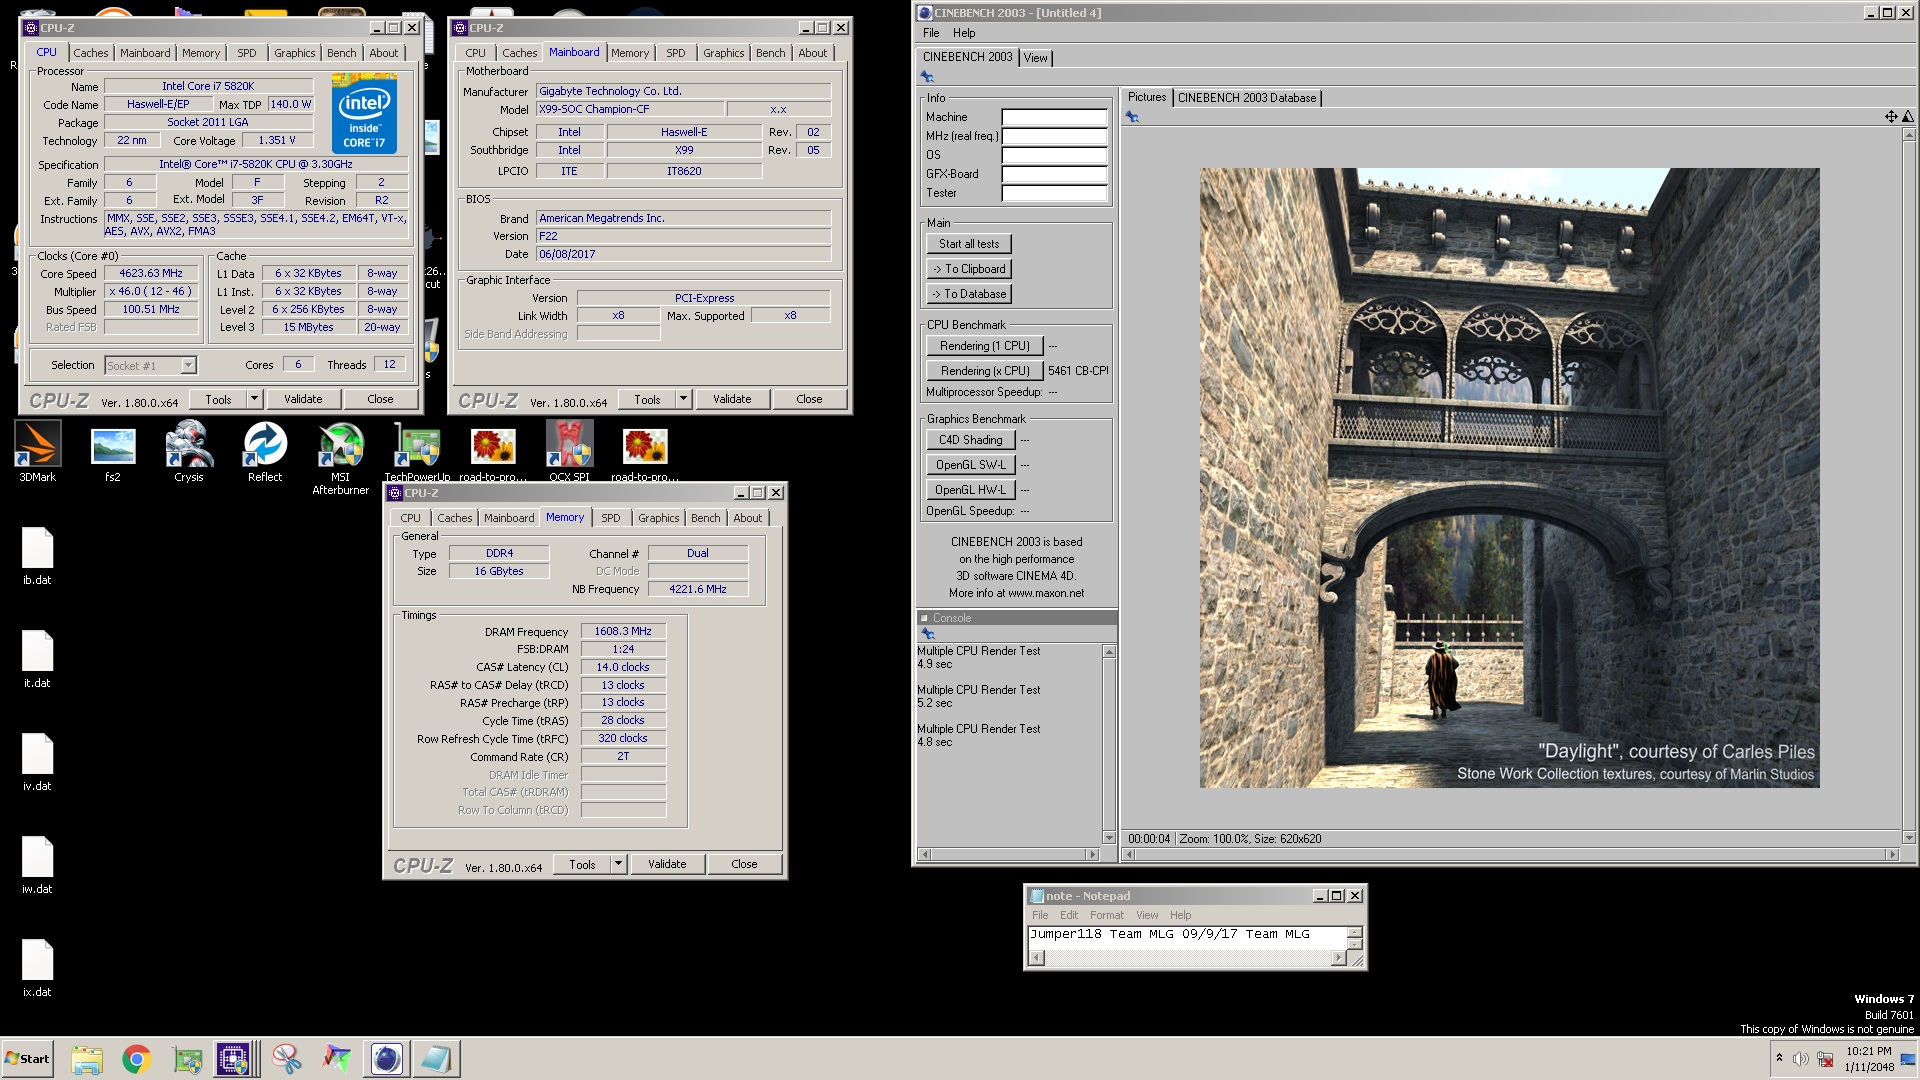Image resolution: width=1920 pixels, height=1080 pixels.
Task: Open the fs2 image file on desktop
Action: click(113, 451)
